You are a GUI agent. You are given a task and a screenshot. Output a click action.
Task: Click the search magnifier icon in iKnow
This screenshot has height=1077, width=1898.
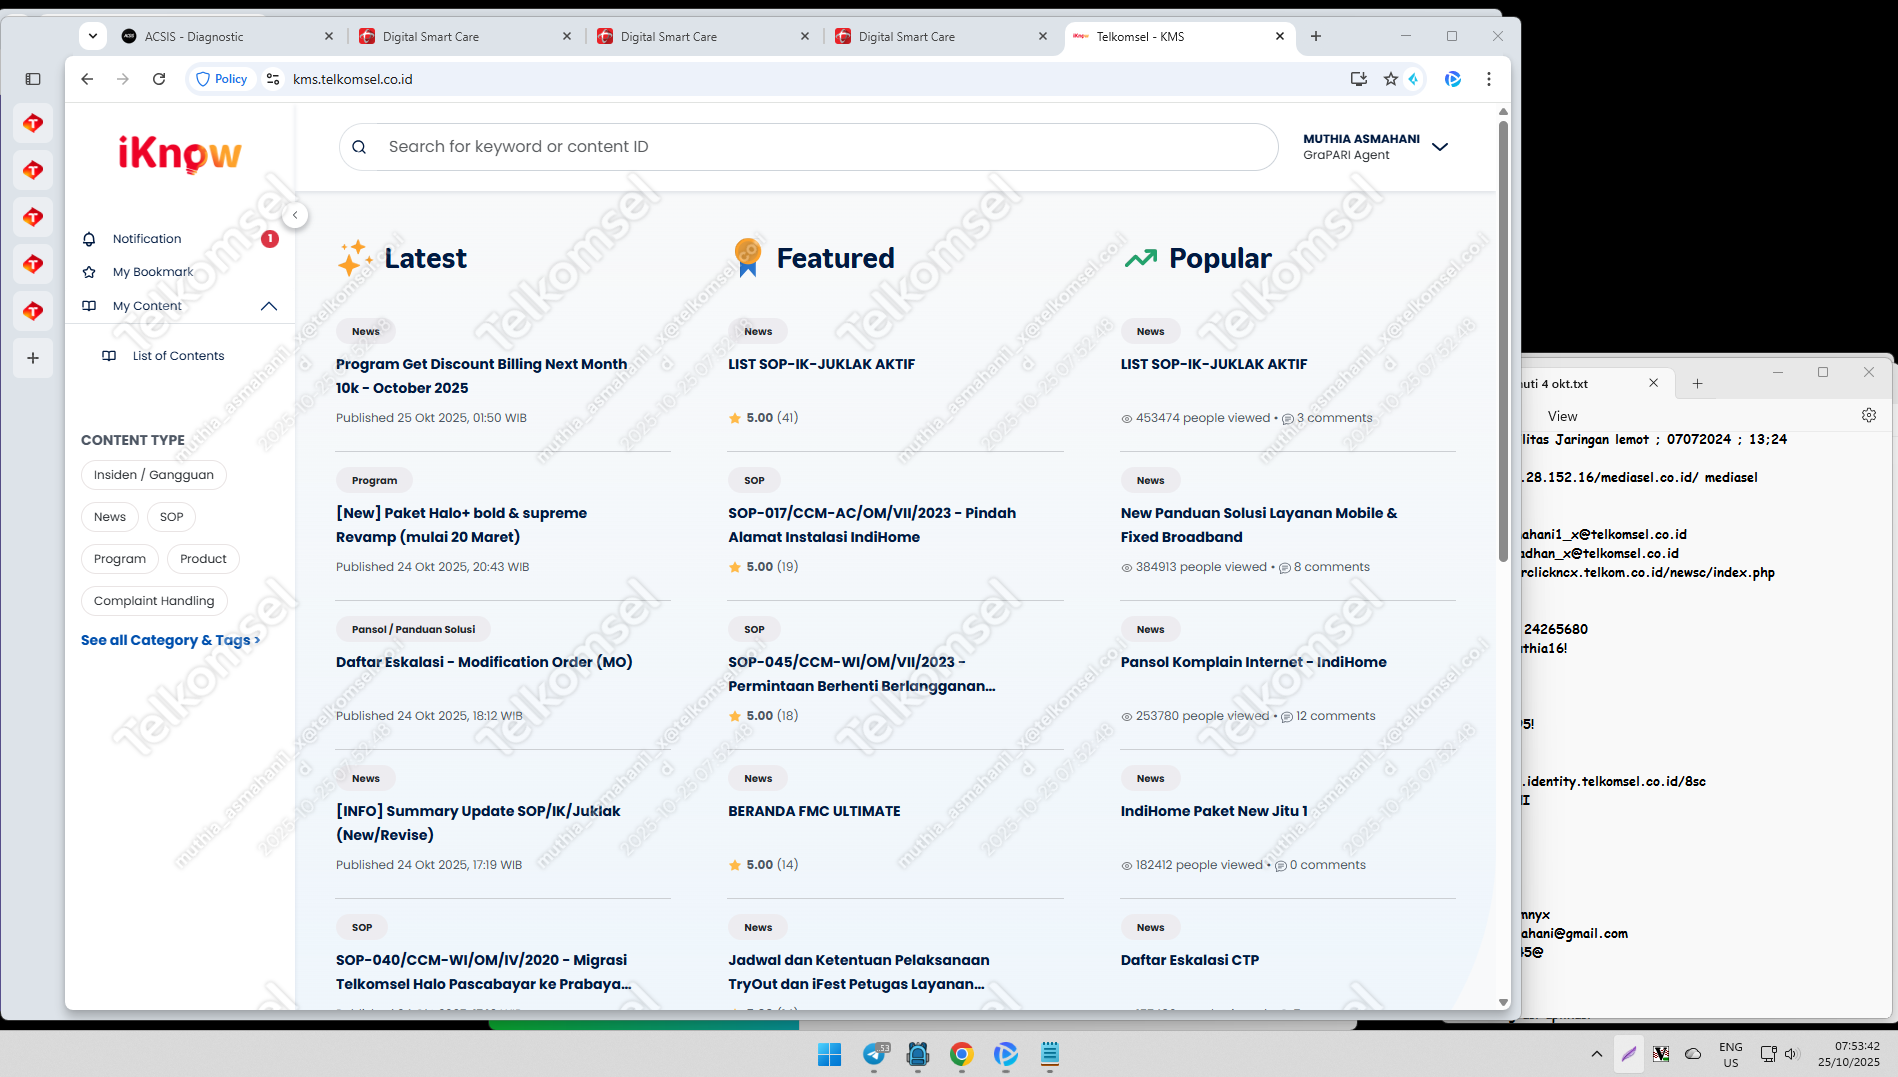(359, 147)
